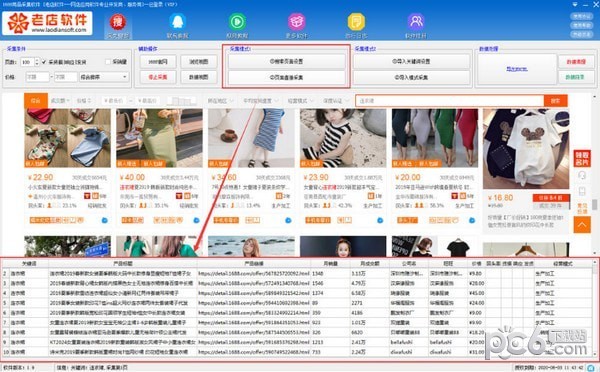The image size is (600, 372).
Task: Click the minimum price field in collection panel
Action: click(x=37, y=77)
